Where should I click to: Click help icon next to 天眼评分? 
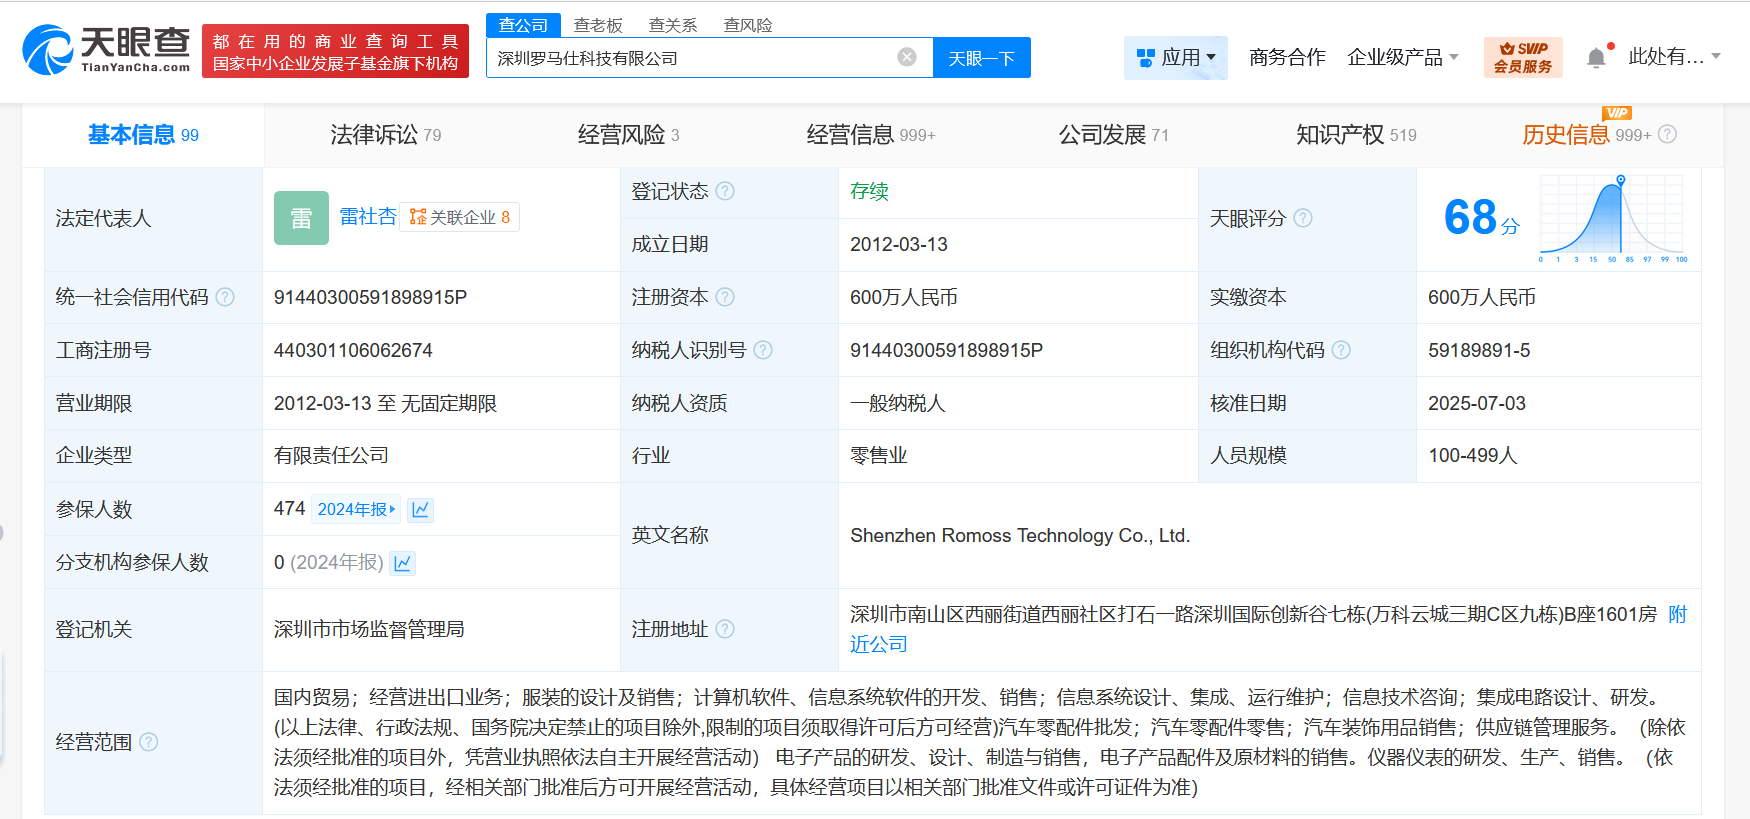(x=1303, y=218)
